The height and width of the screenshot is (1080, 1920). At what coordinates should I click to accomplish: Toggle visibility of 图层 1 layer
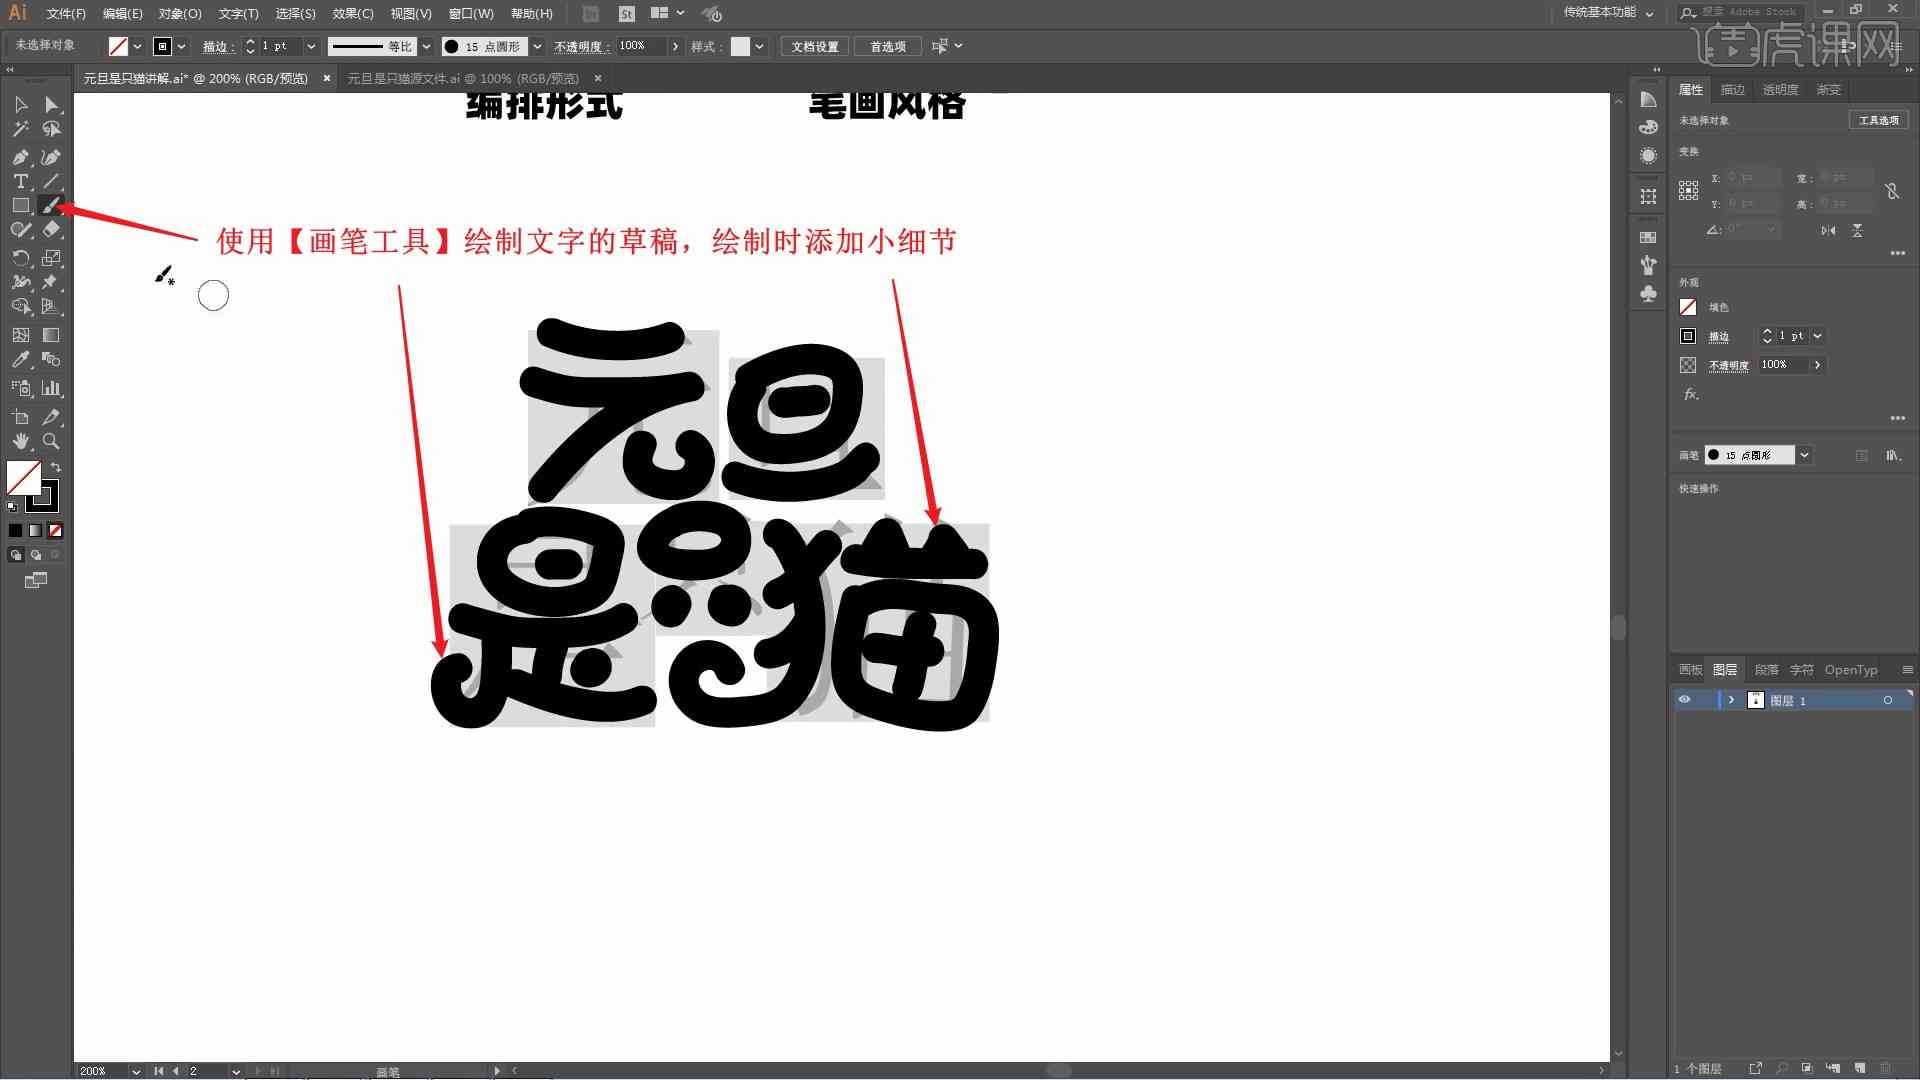click(1685, 700)
